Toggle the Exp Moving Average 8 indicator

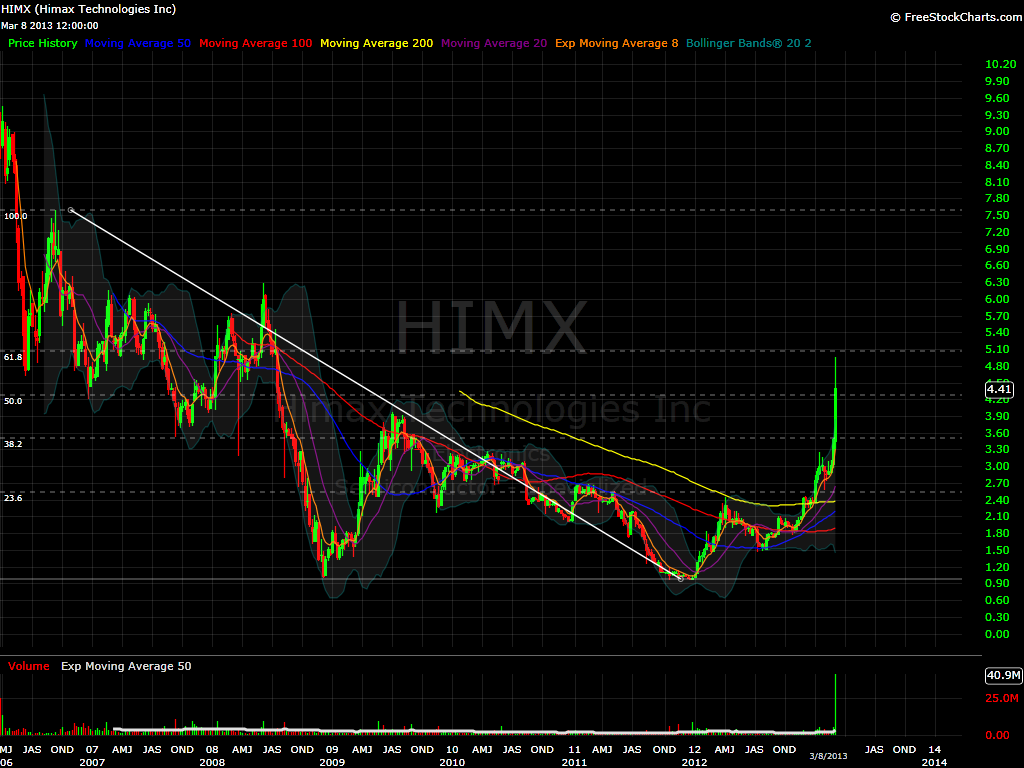click(x=616, y=43)
